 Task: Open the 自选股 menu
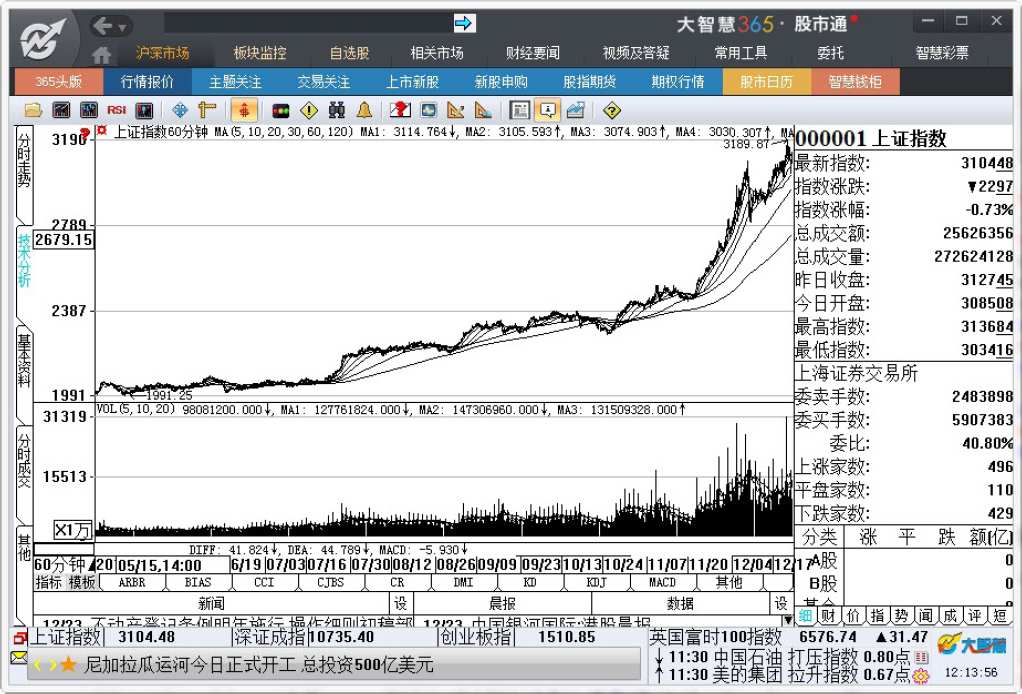(349, 53)
